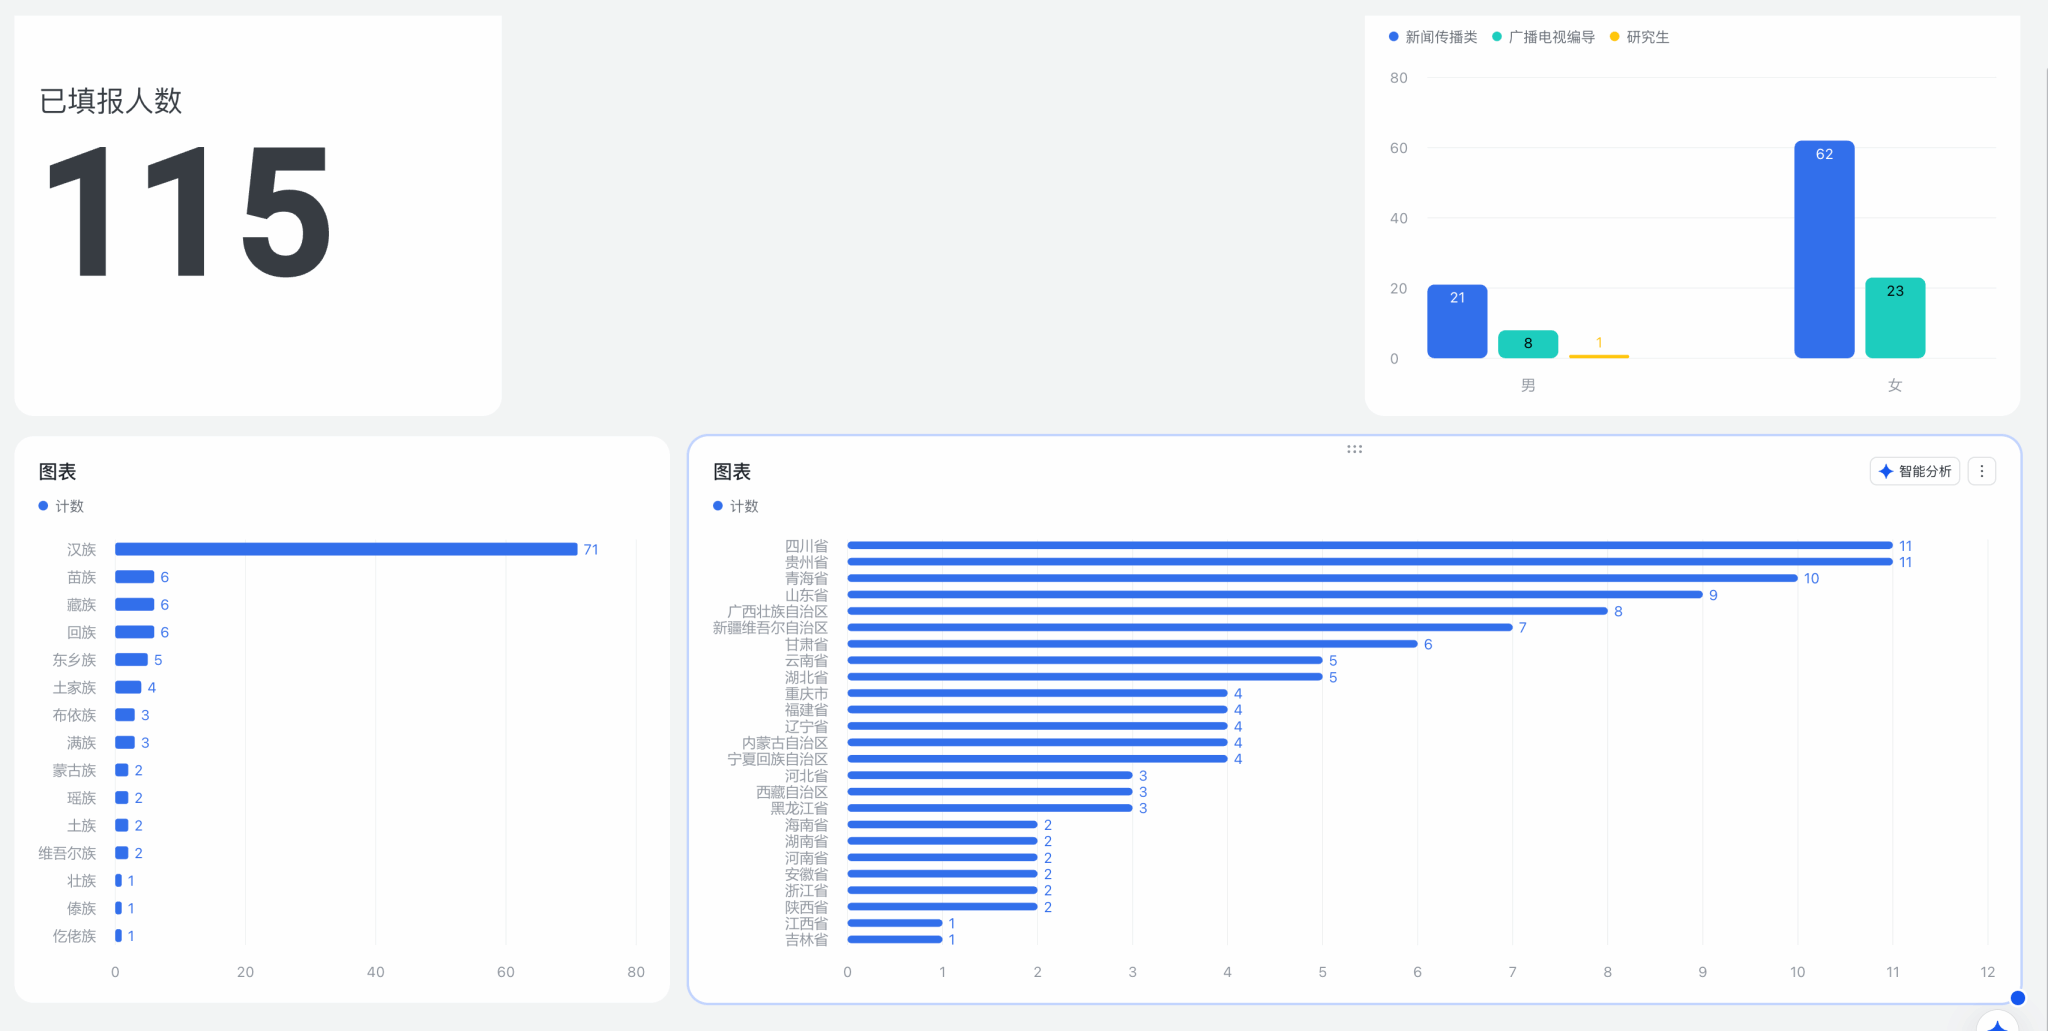
Task: Click the 四川省 bar in the province chart
Action: point(1369,545)
